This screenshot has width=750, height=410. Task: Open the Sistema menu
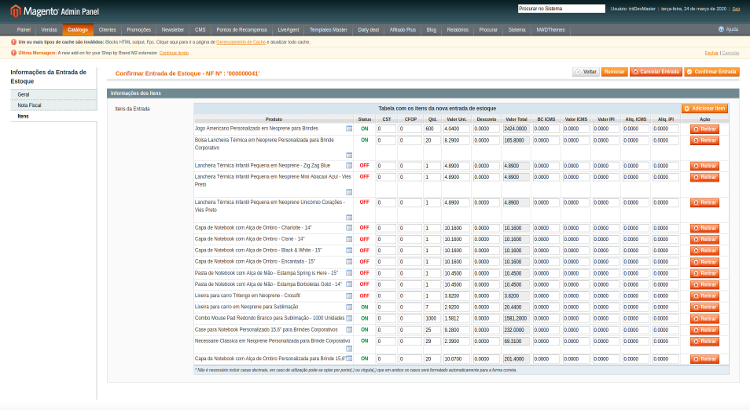[x=517, y=30]
